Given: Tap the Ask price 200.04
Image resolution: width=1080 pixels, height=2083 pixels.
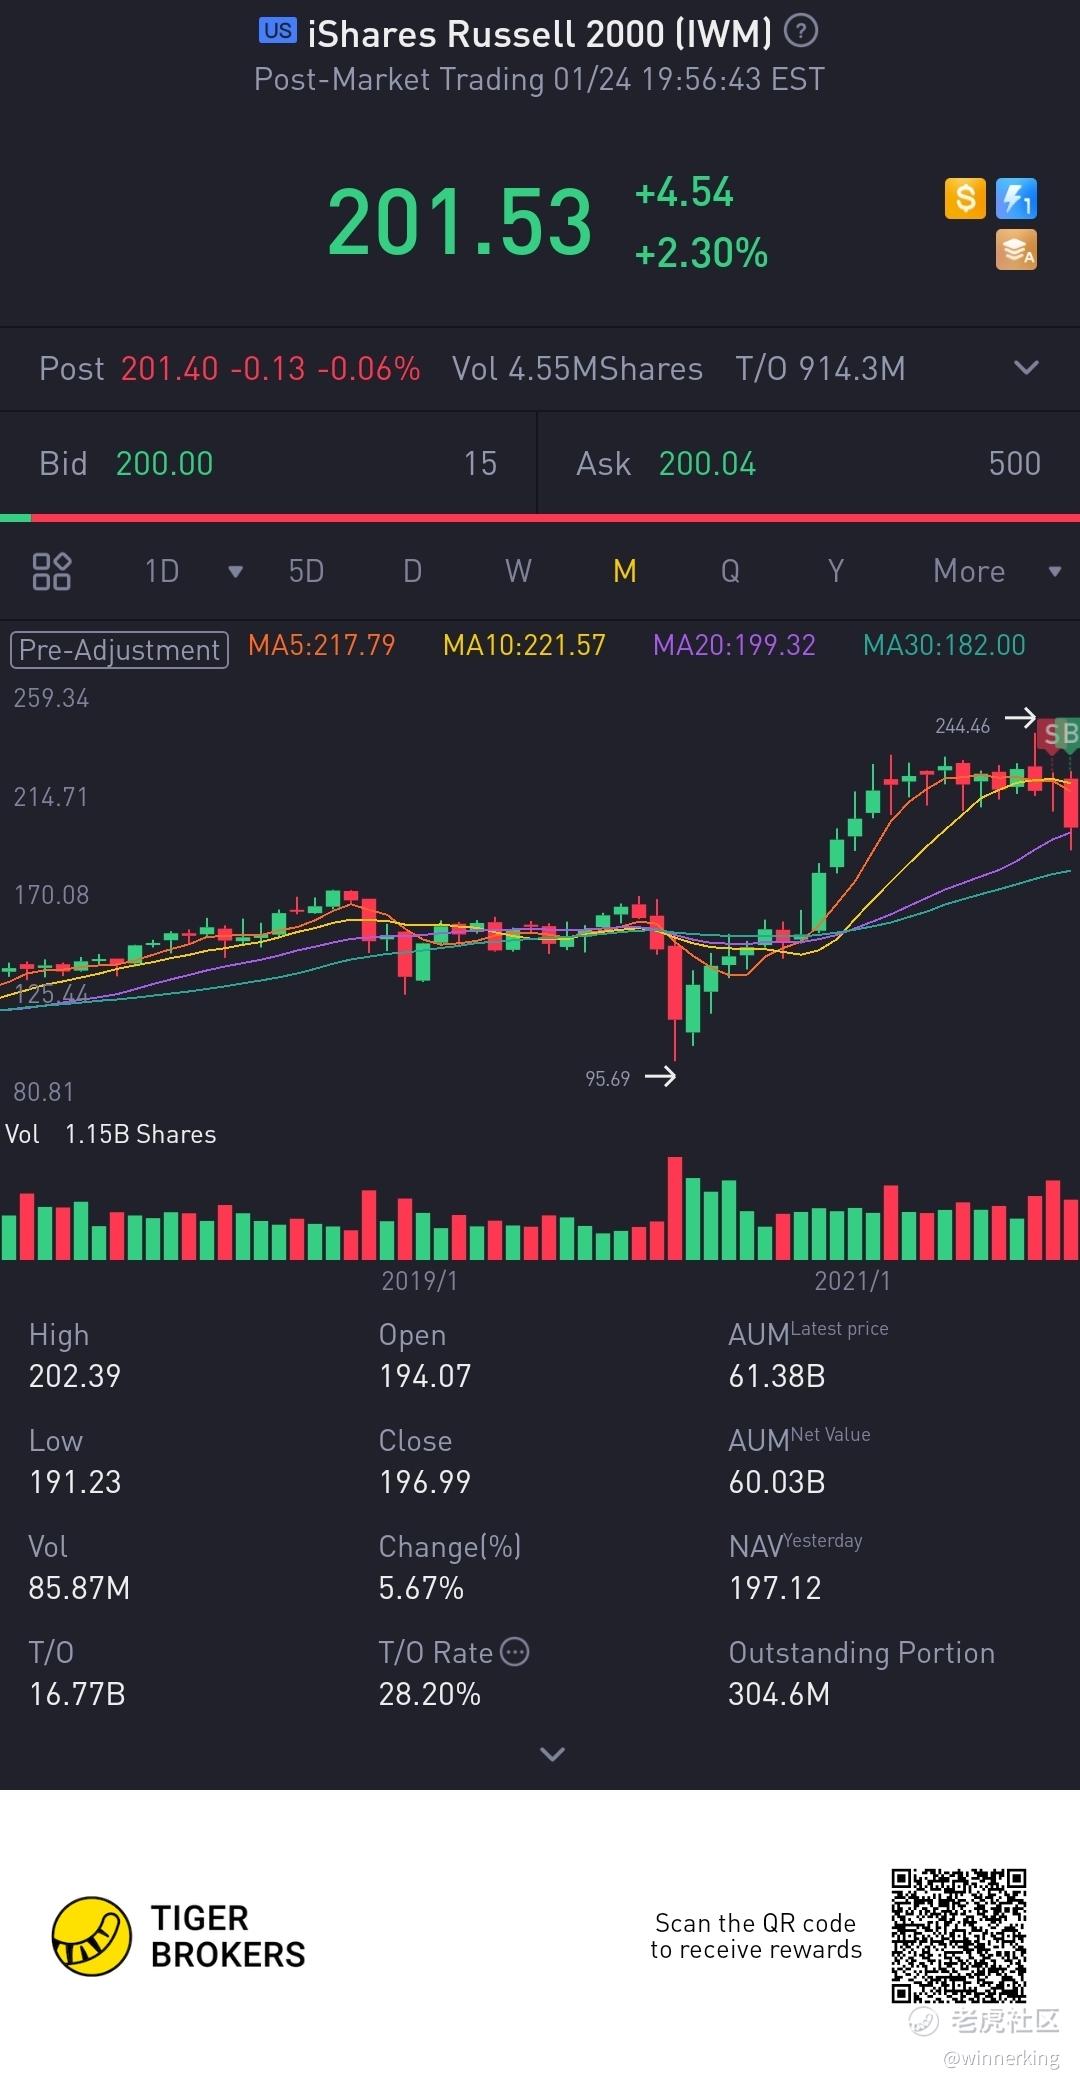Looking at the screenshot, I should (x=707, y=464).
